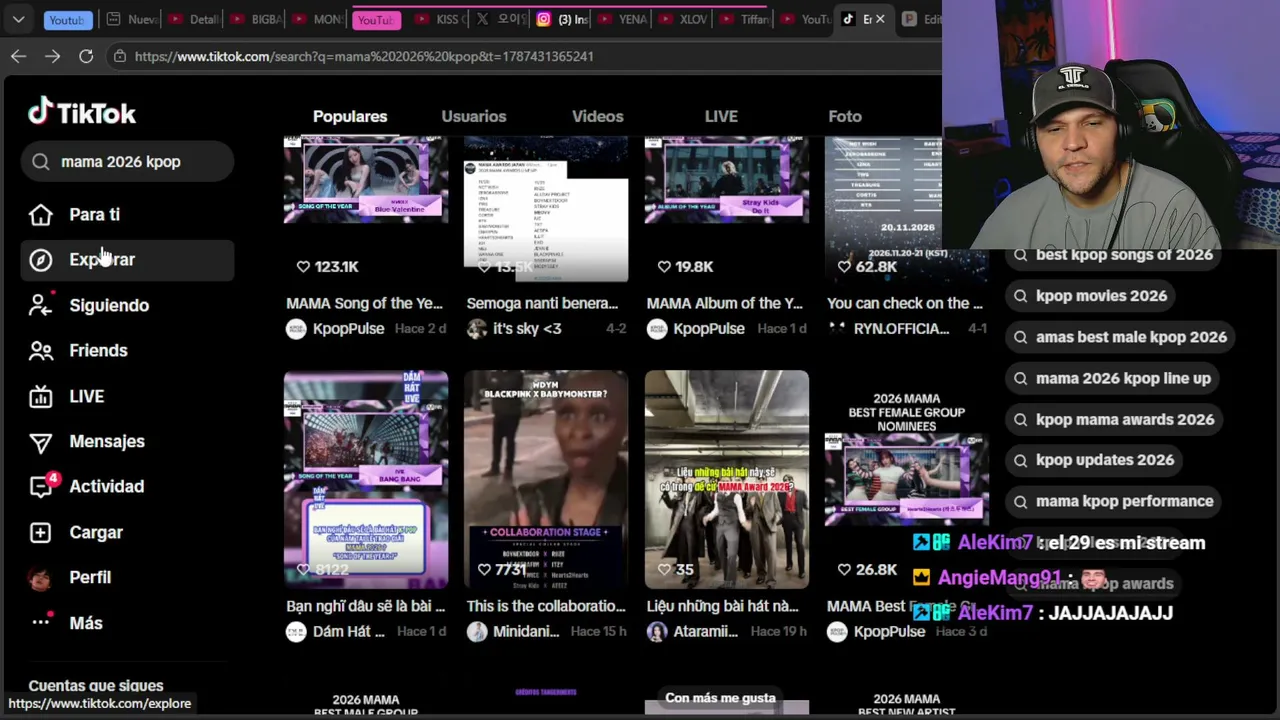
Task: Click the TikTok search field 'mama 2026 kpop'
Action: [127, 162]
